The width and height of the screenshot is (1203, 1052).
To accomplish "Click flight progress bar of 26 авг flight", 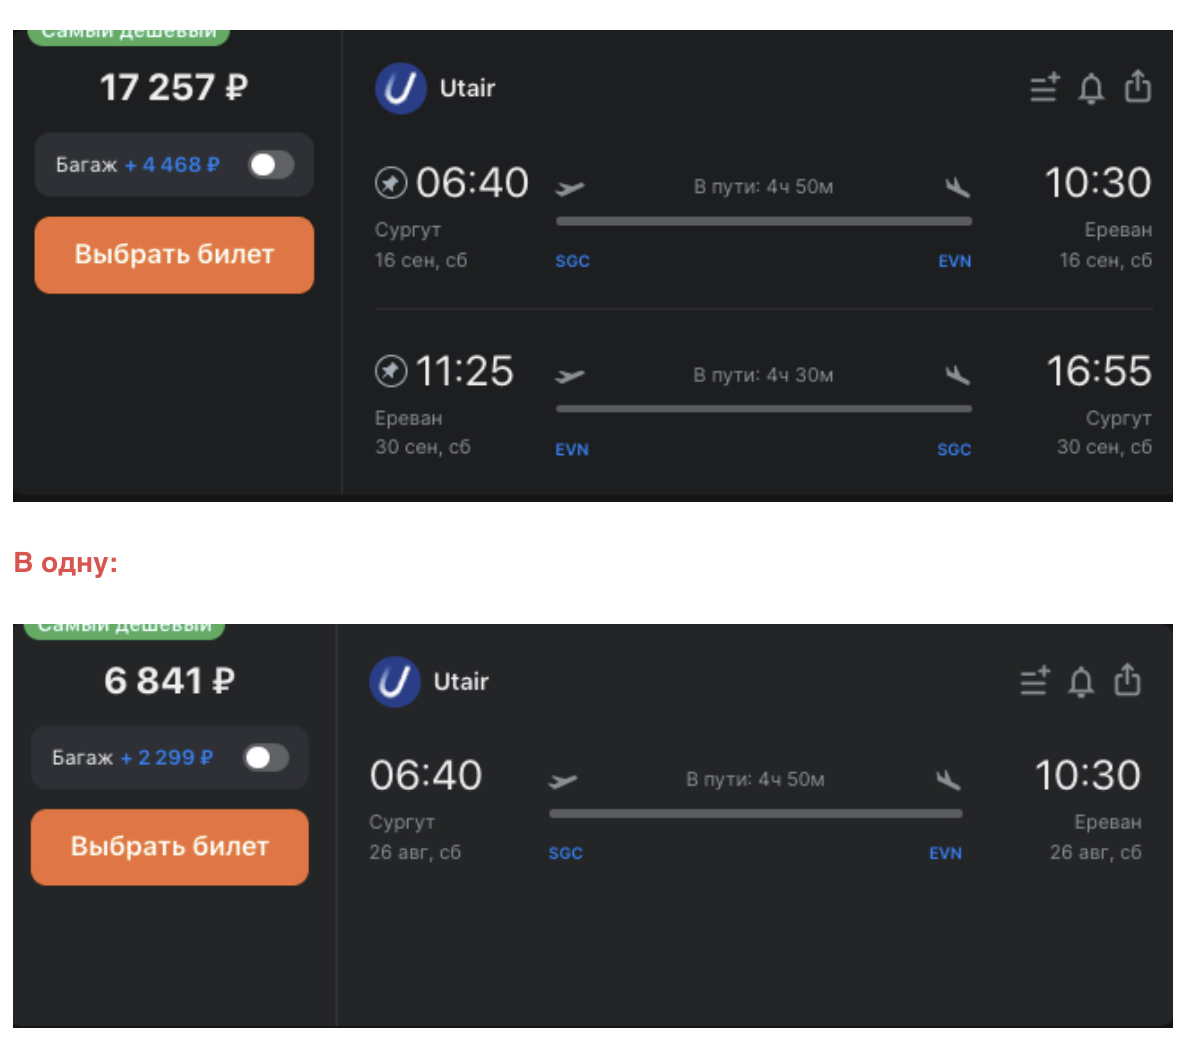I will (756, 814).
